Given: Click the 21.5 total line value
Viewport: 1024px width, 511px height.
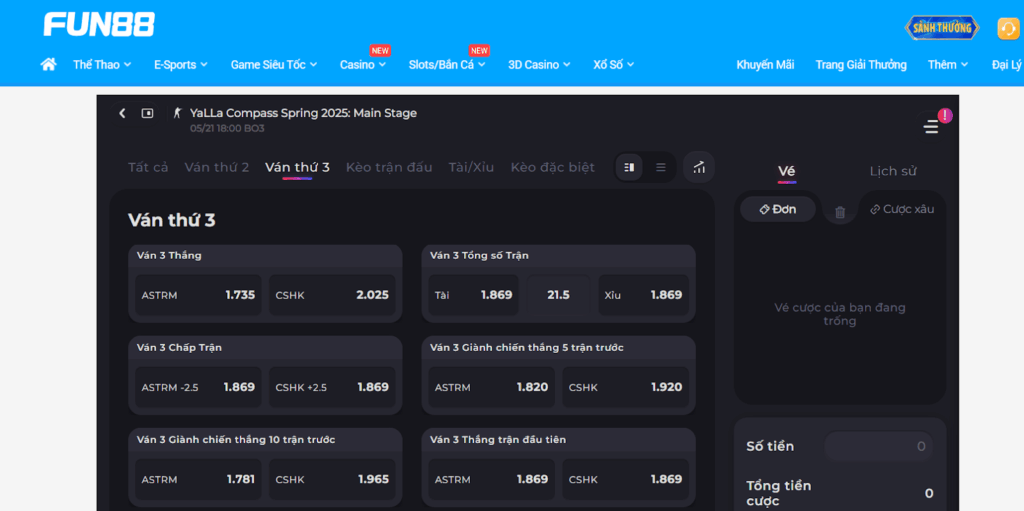Looking at the screenshot, I should click(558, 295).
